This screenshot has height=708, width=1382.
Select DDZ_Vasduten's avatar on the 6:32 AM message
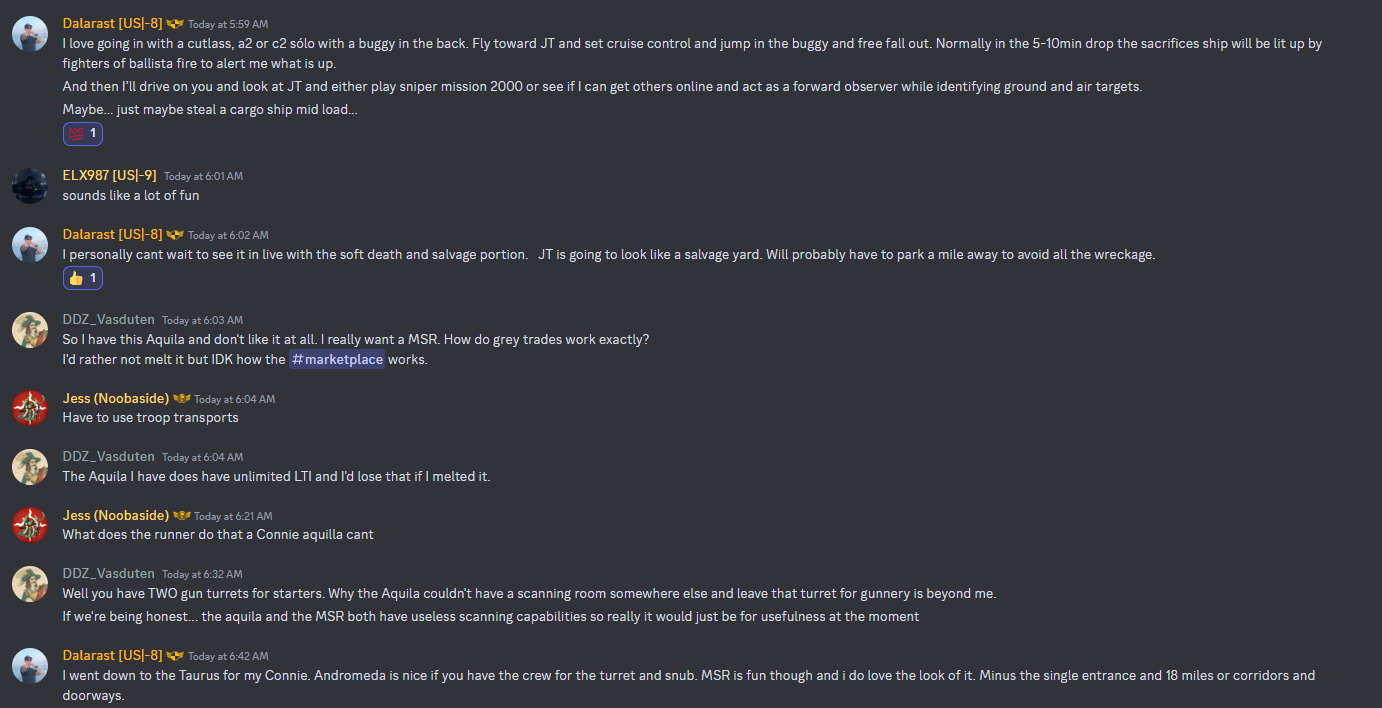click(x=30, y=583)
